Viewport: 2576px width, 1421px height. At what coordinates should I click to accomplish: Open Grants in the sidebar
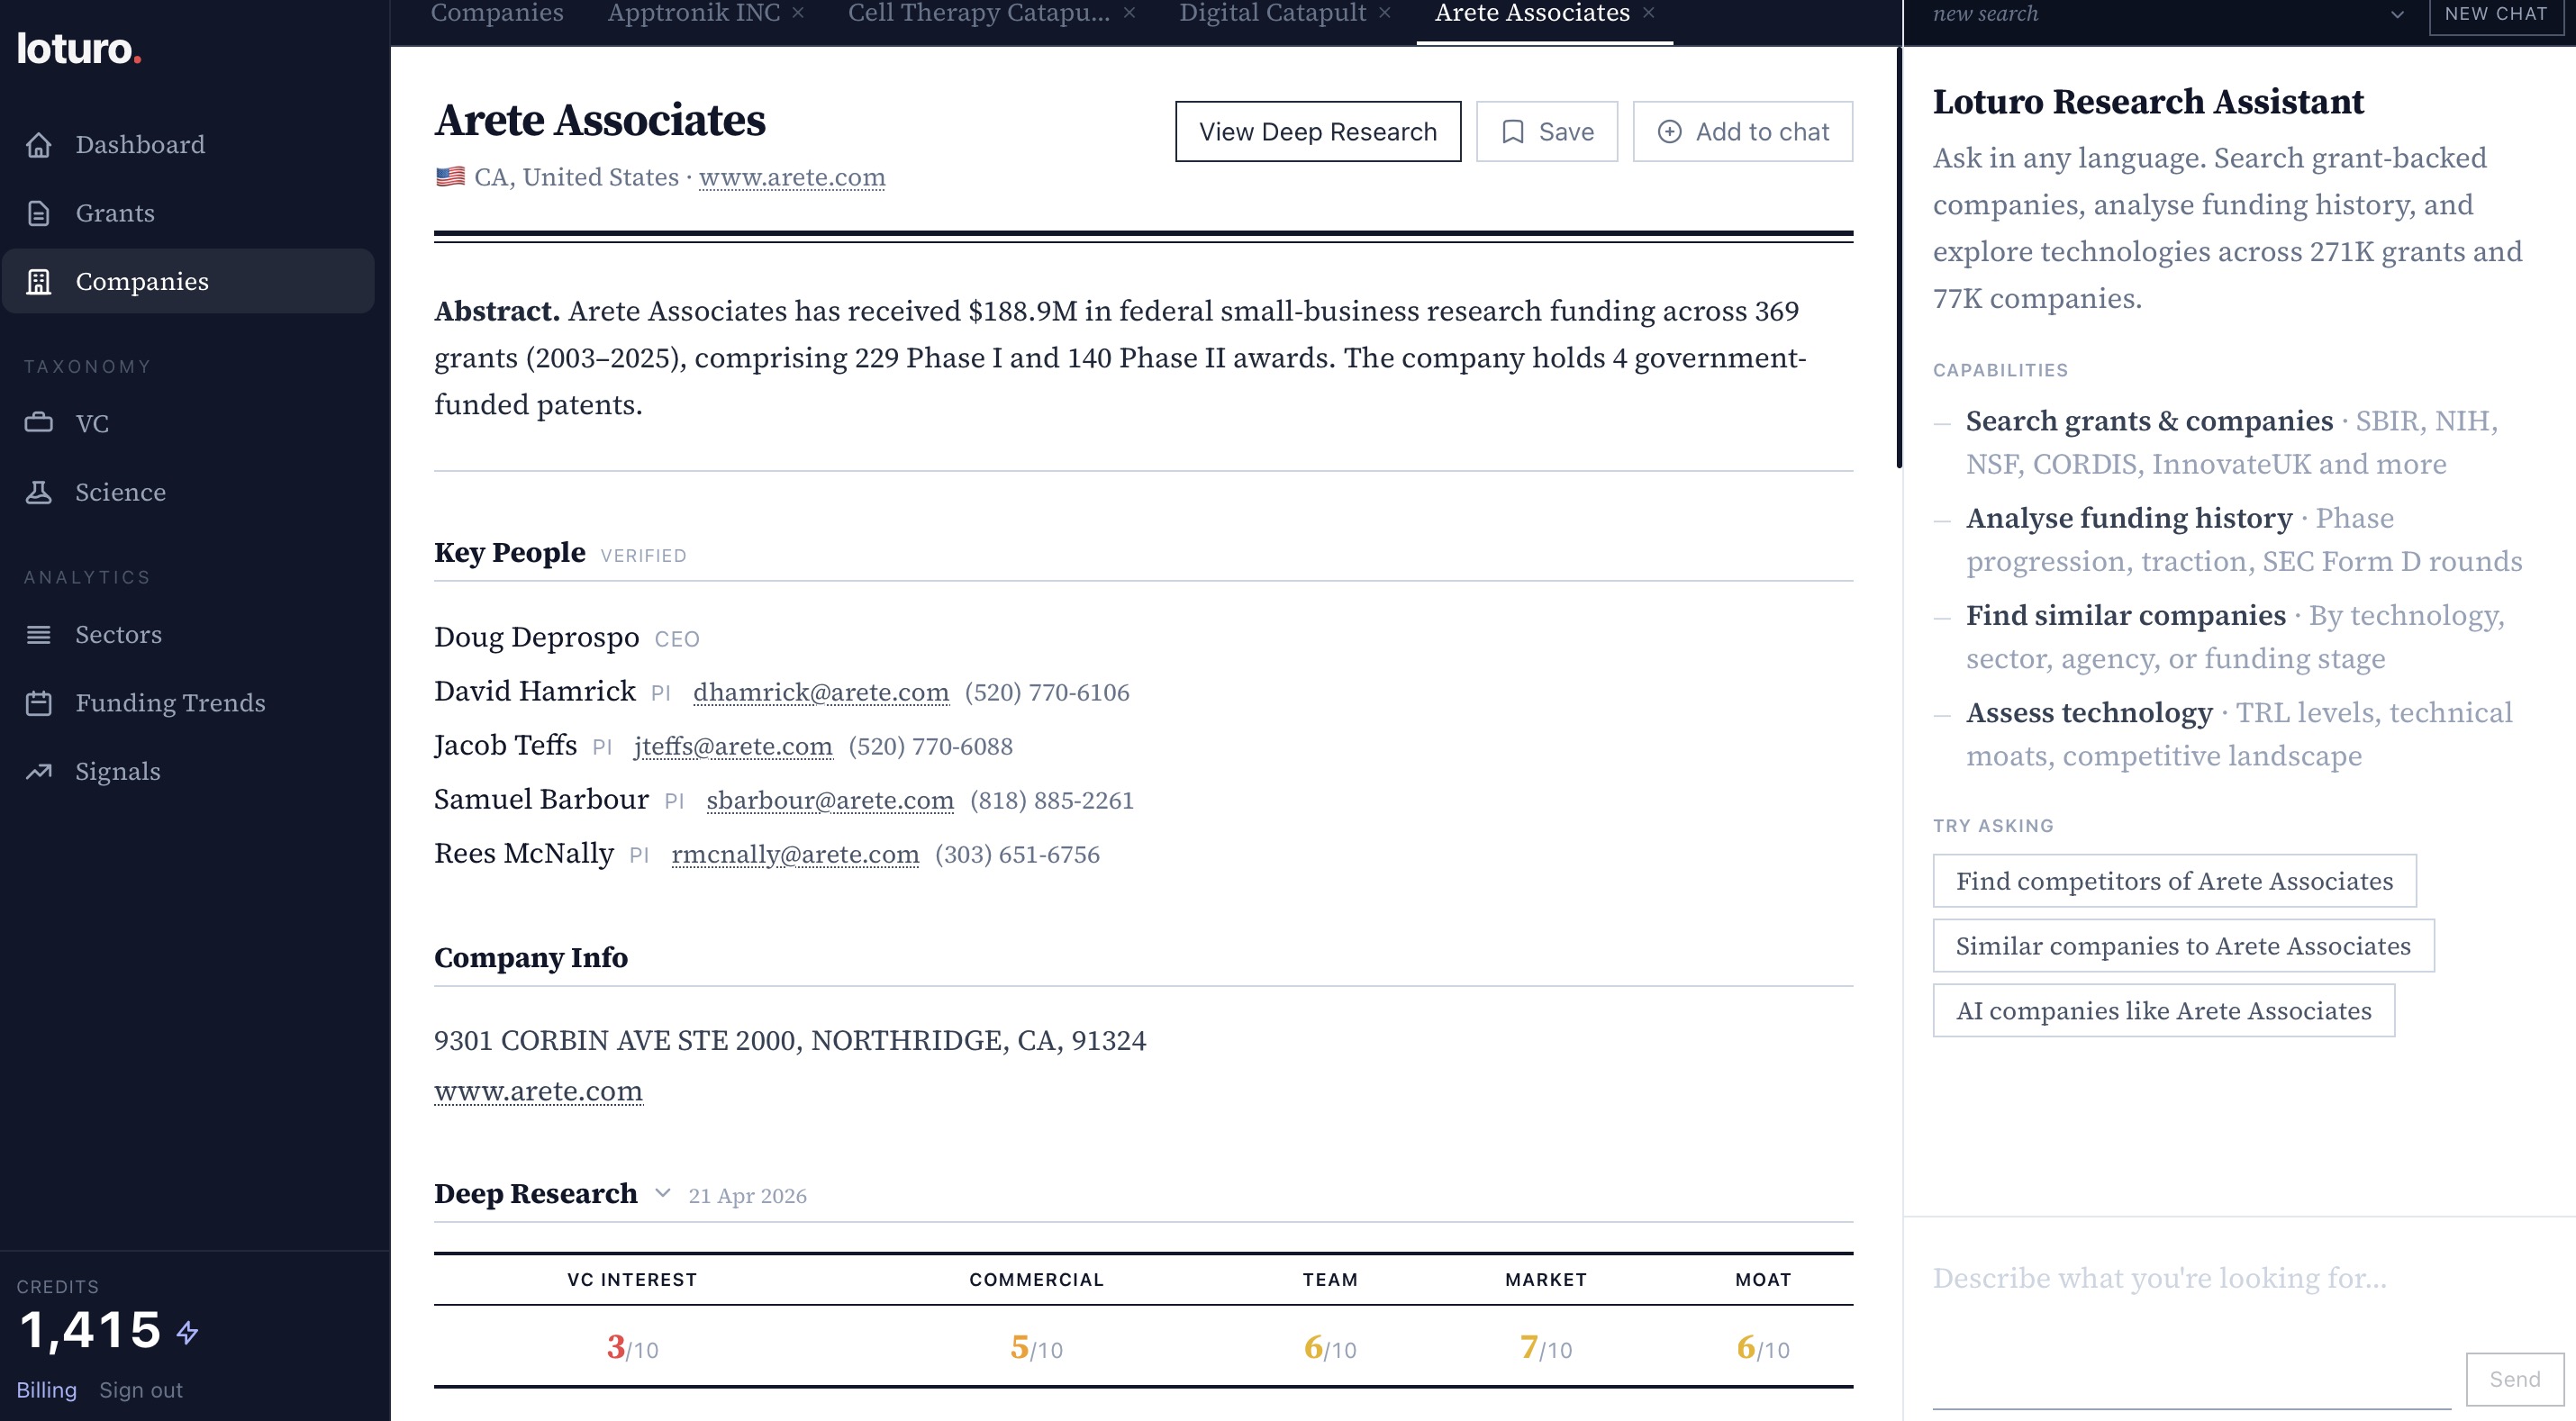coord(188,213)
